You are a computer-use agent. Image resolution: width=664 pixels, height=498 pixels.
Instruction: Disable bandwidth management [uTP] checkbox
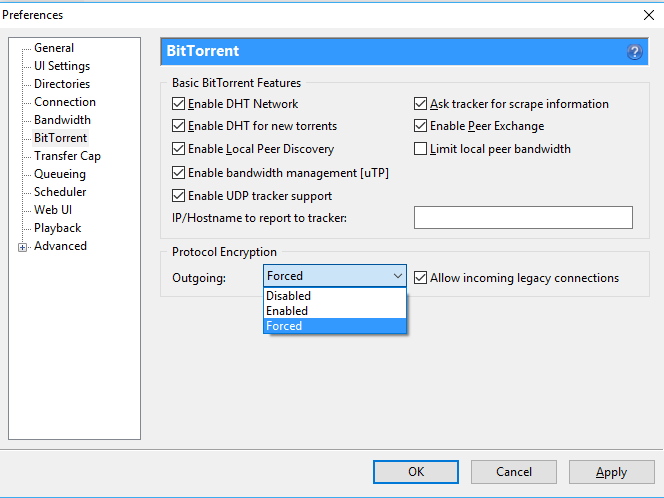point(178,173)
